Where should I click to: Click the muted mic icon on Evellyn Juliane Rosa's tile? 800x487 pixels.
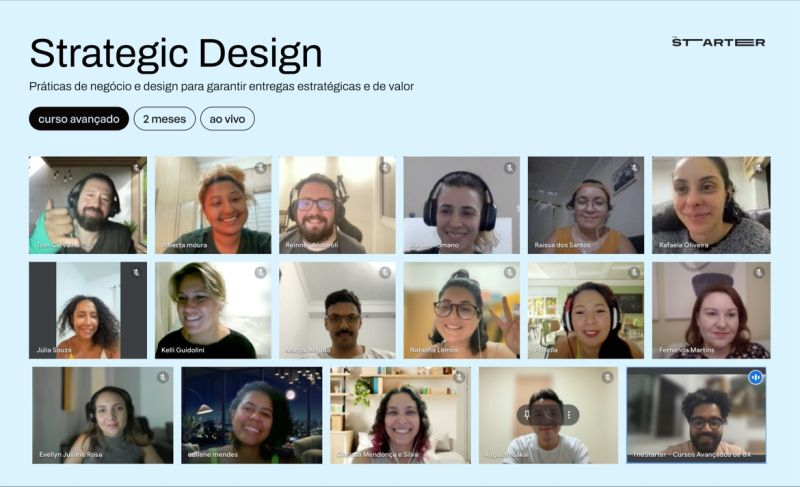(163, 377)
